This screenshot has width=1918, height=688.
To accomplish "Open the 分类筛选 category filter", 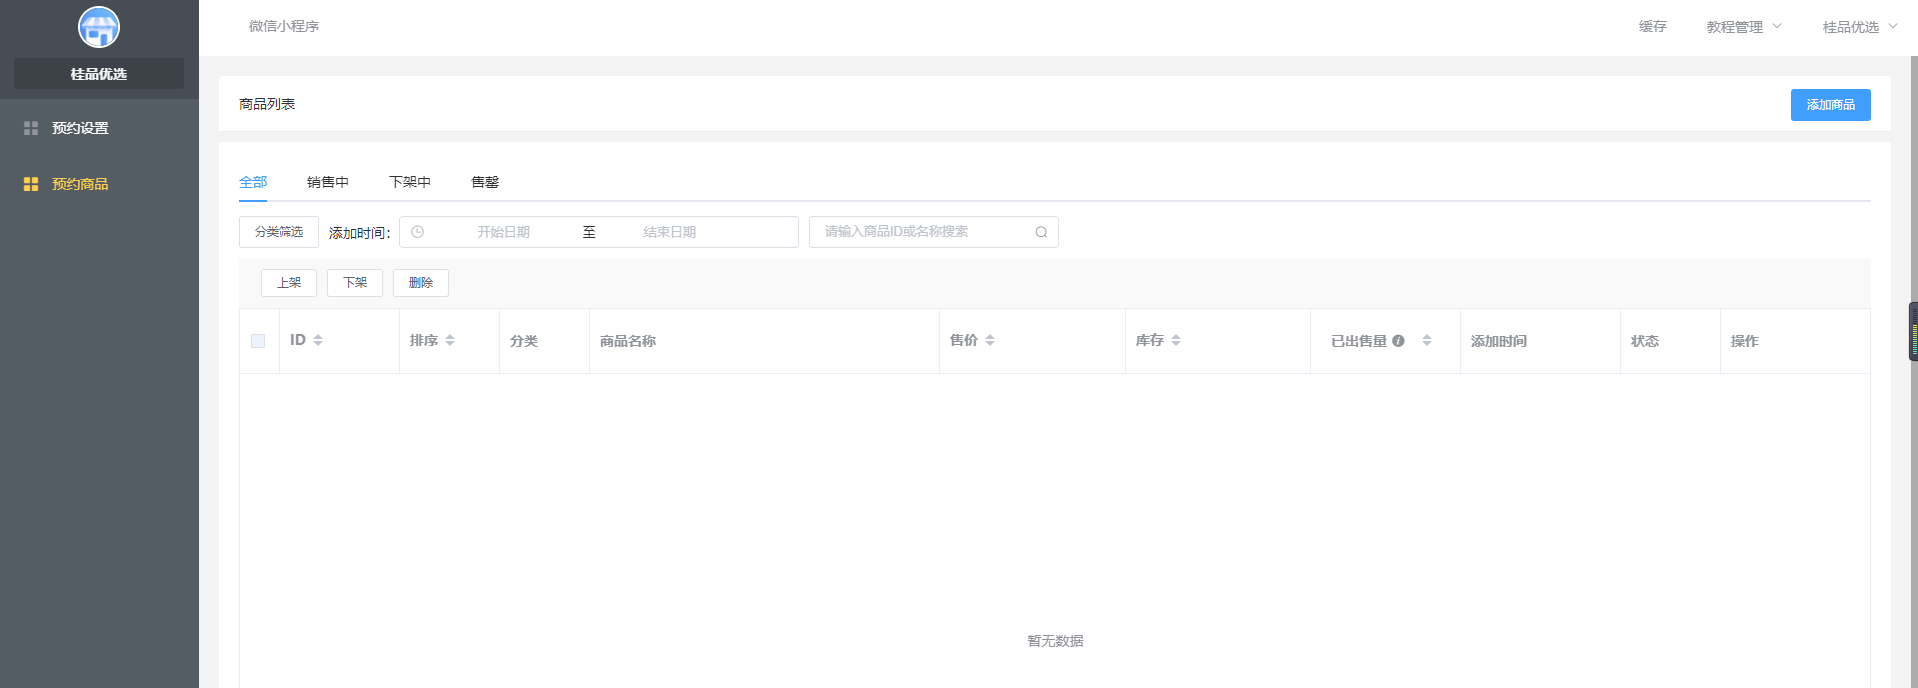I will coord(279,232).
